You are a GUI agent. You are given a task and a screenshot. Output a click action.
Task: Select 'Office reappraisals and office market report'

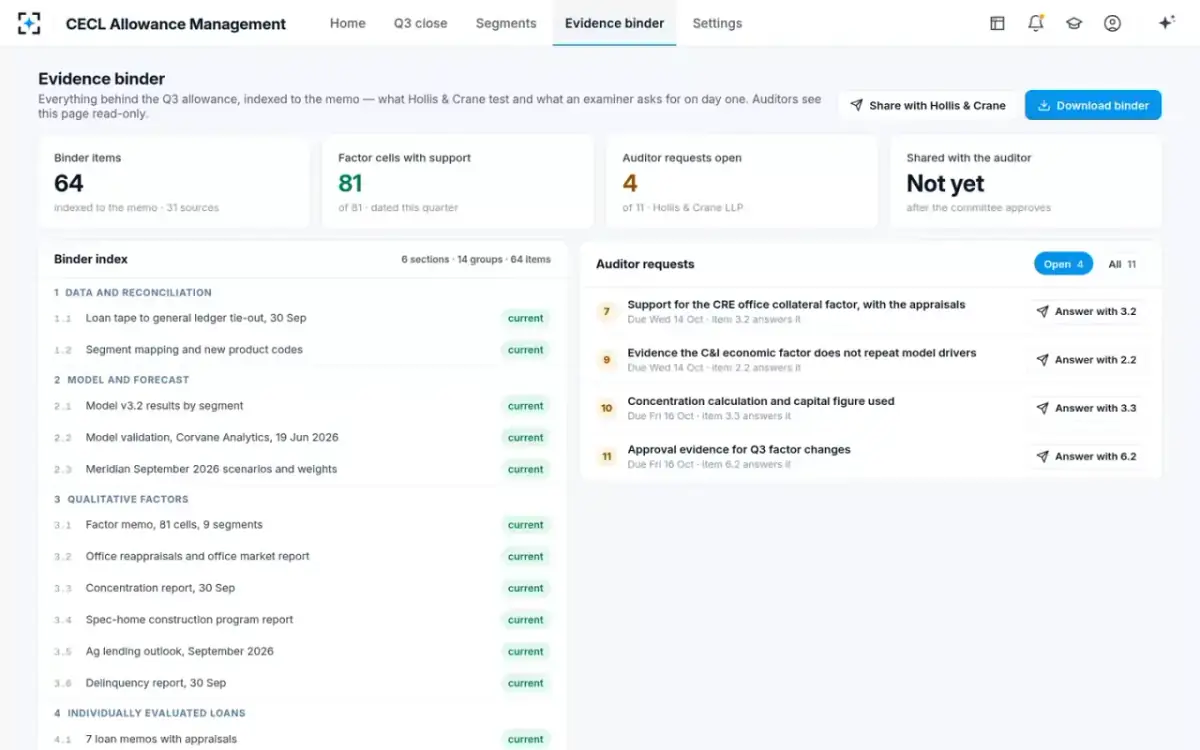[x=302, y=557]
